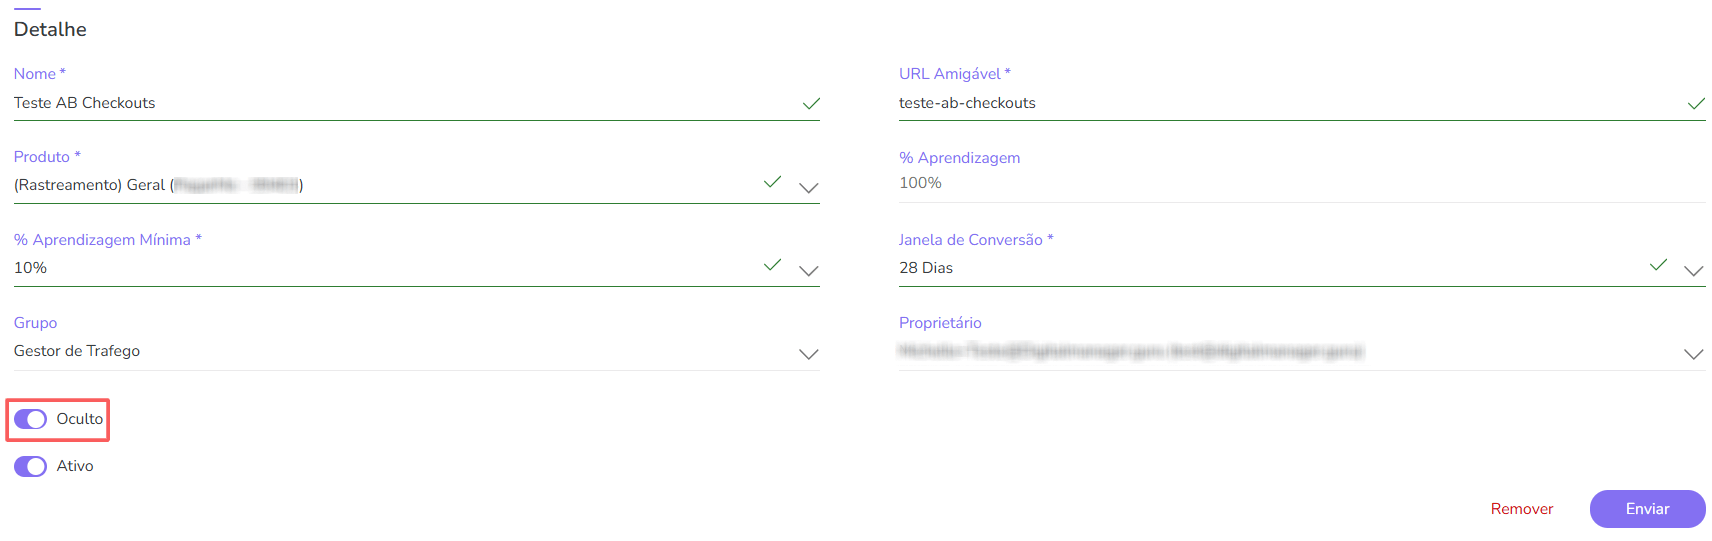Click the Remover link
1712x541 pixels.
[1521, 509]
